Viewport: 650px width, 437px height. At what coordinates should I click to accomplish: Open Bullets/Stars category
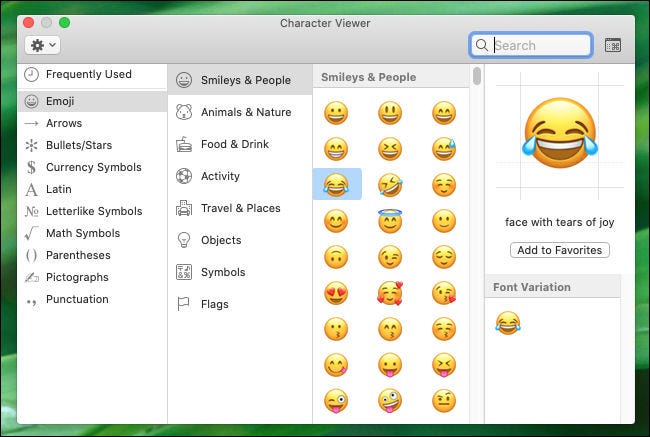(x=92, y=145)
